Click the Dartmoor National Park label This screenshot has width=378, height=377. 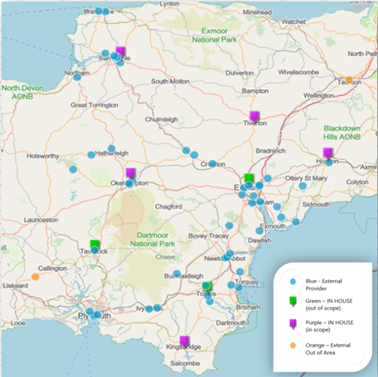pyautogui.click(x=152, y=240)
